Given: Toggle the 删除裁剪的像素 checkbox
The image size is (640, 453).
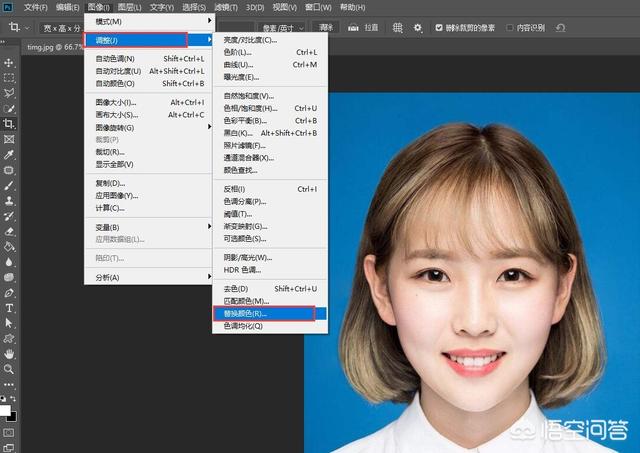Looking at the screenshot, I should click(439, 28).
